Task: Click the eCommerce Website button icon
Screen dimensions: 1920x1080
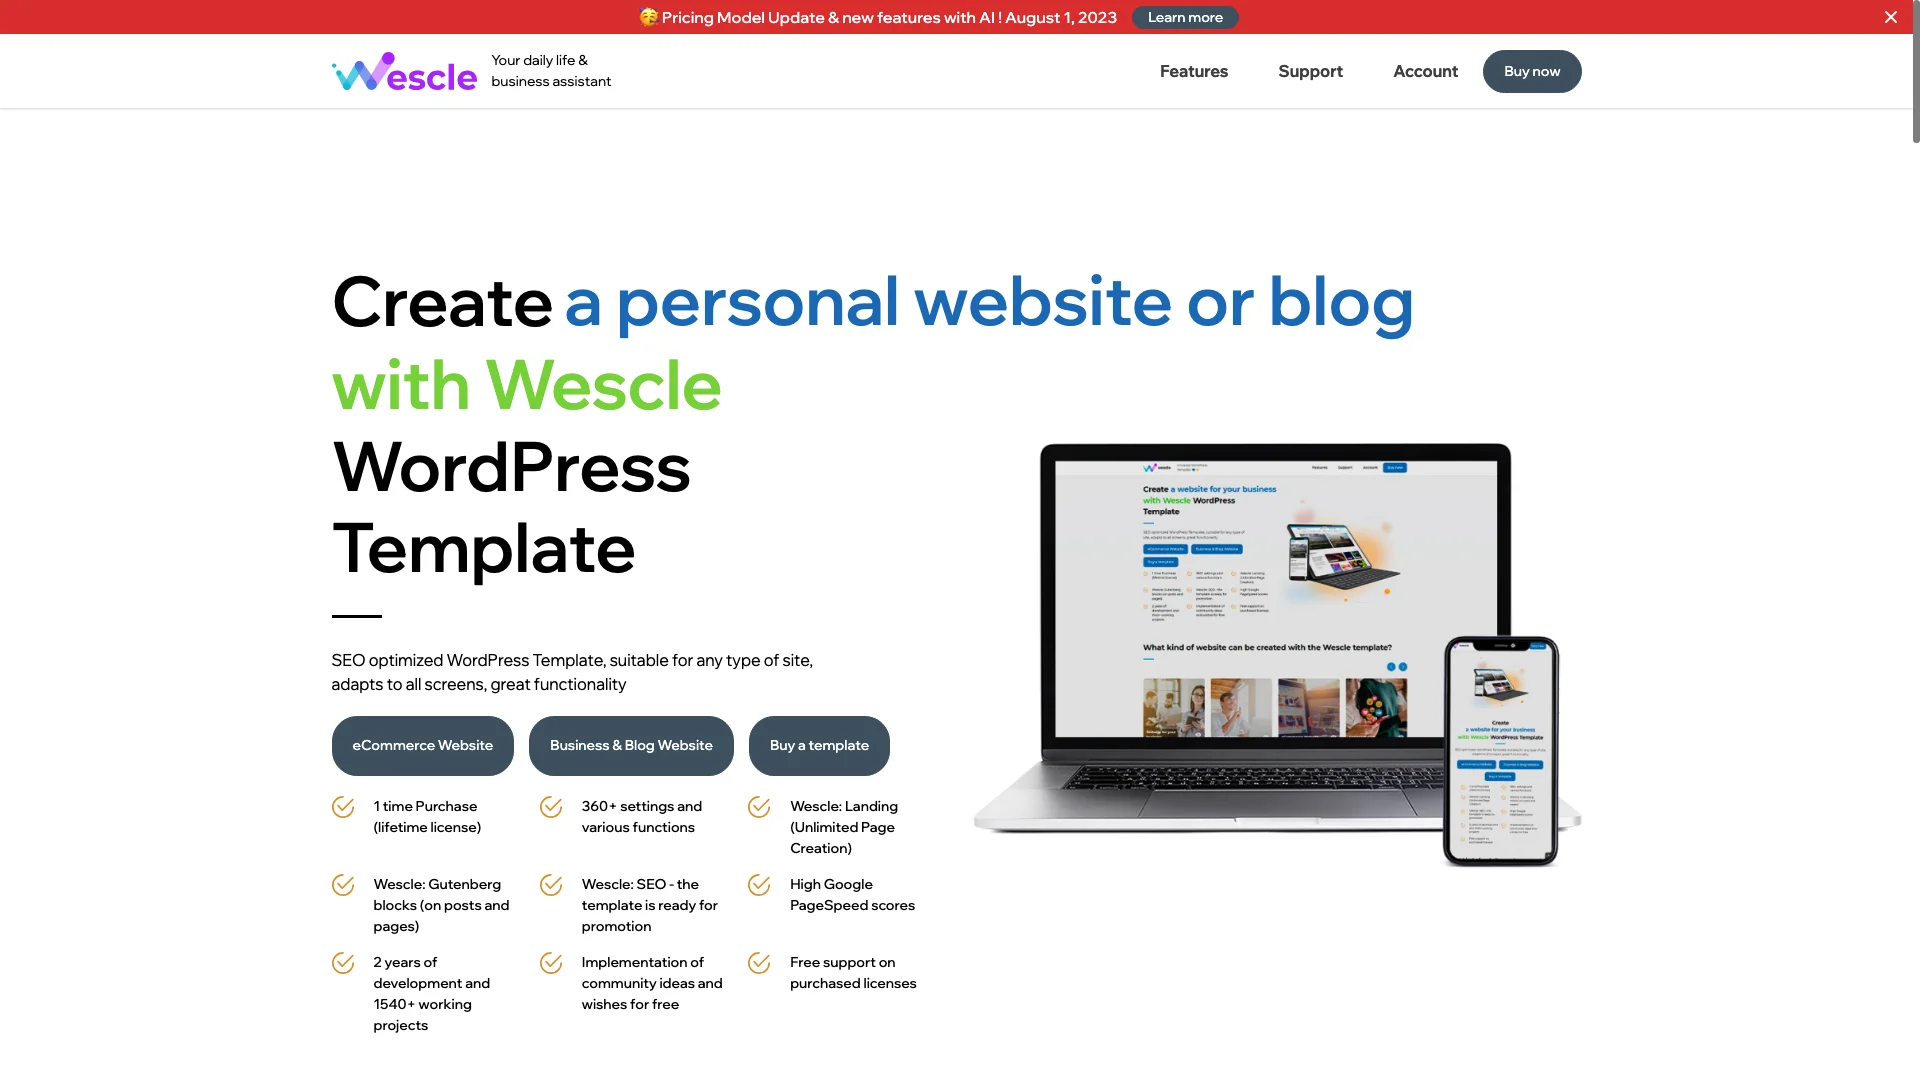Action: [x=422, y=745]
